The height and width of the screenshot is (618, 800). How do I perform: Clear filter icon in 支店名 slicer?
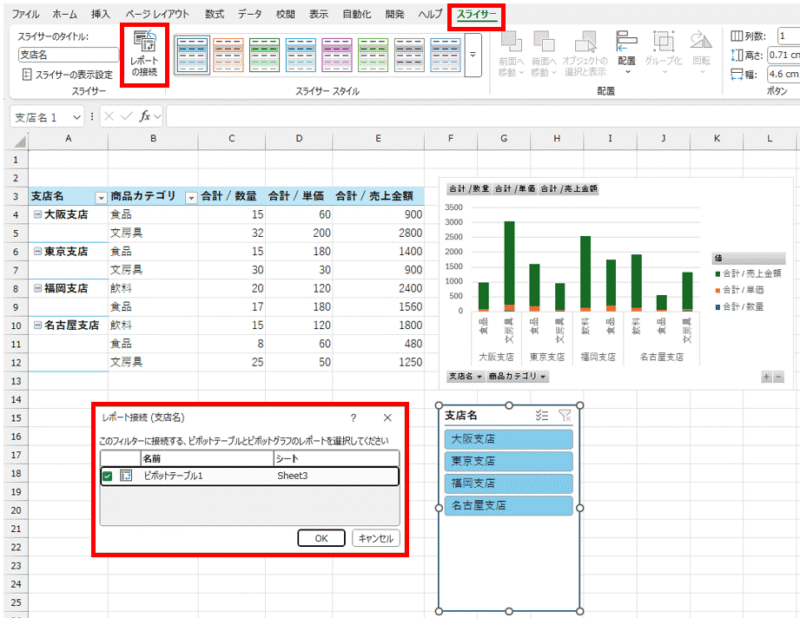point(565,416)
